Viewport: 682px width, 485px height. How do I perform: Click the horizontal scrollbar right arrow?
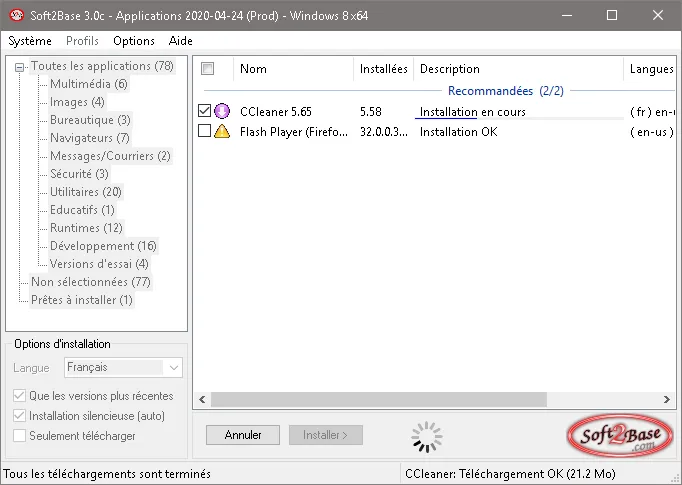pyautogui.click(x=667, y=399)
